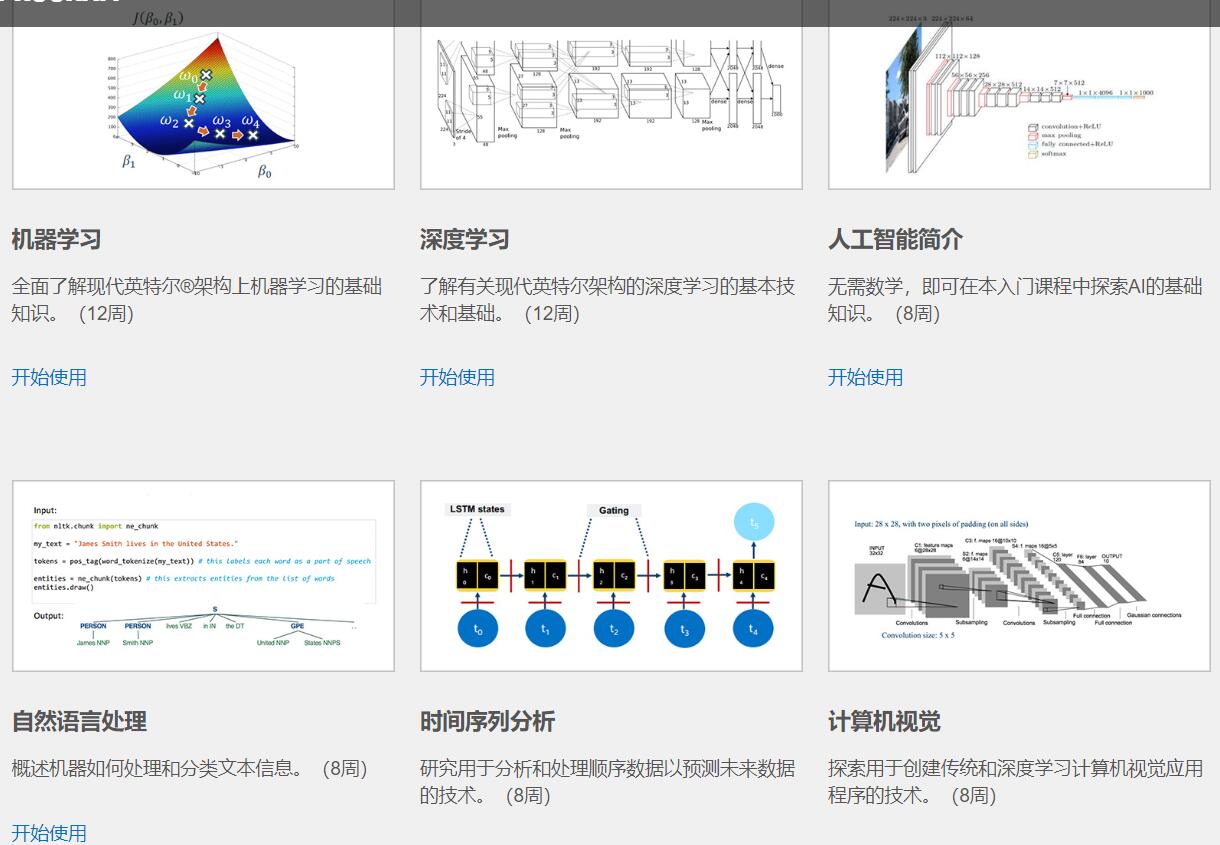Click the text 探索用于创建传统和深度学习计算机视觉应用程序的技术

tap(1015, 782)
